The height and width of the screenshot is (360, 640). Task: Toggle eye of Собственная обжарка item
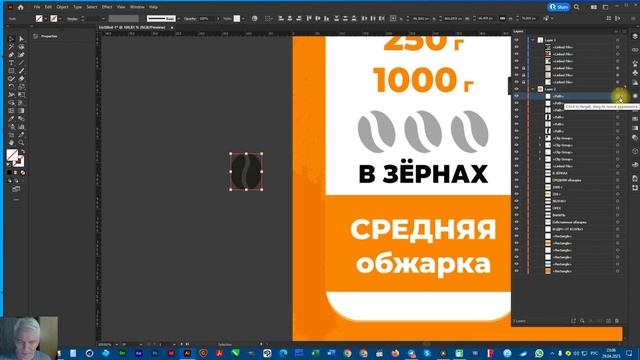pos(517,222)
